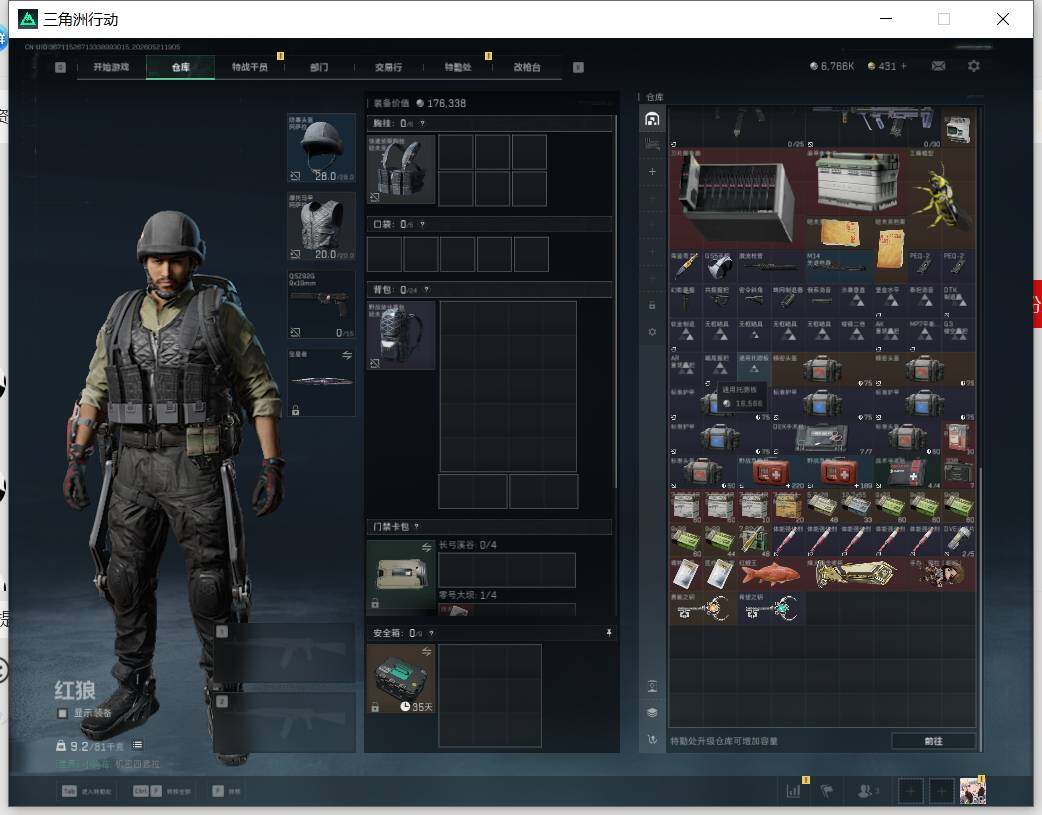Click the left arrow before 开始游戏 tab

(60, 67)
